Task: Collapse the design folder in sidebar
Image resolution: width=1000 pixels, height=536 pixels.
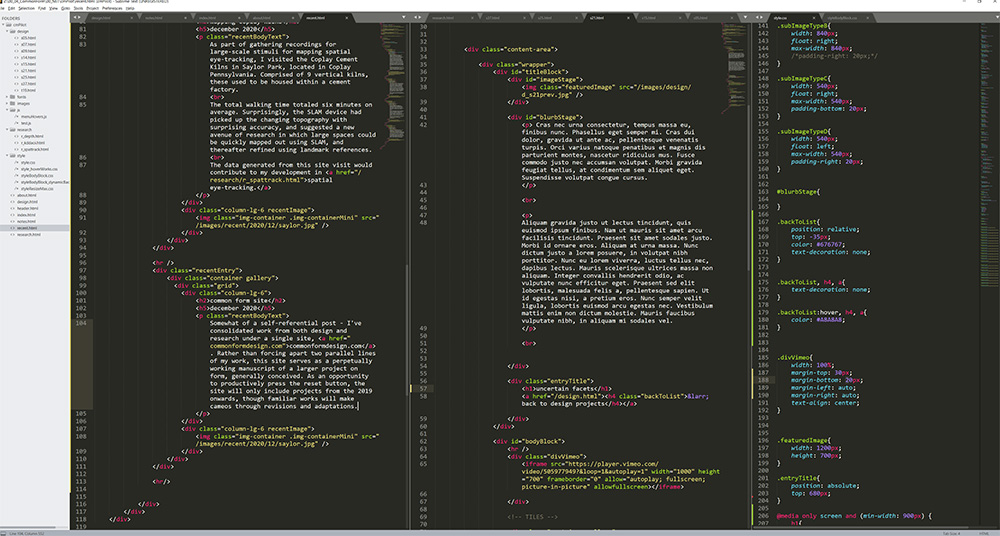Action: pos(9,32)
